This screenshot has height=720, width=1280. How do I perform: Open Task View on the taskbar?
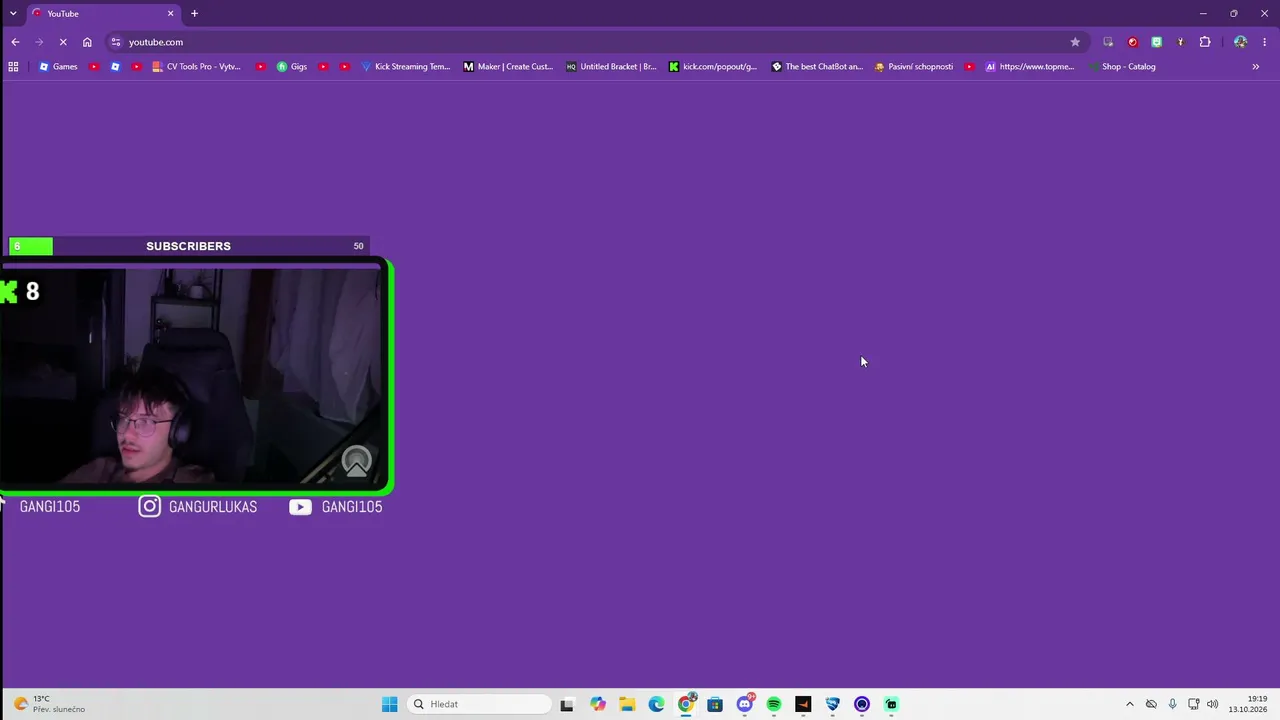pyautogui.click(x=567, y=704)
